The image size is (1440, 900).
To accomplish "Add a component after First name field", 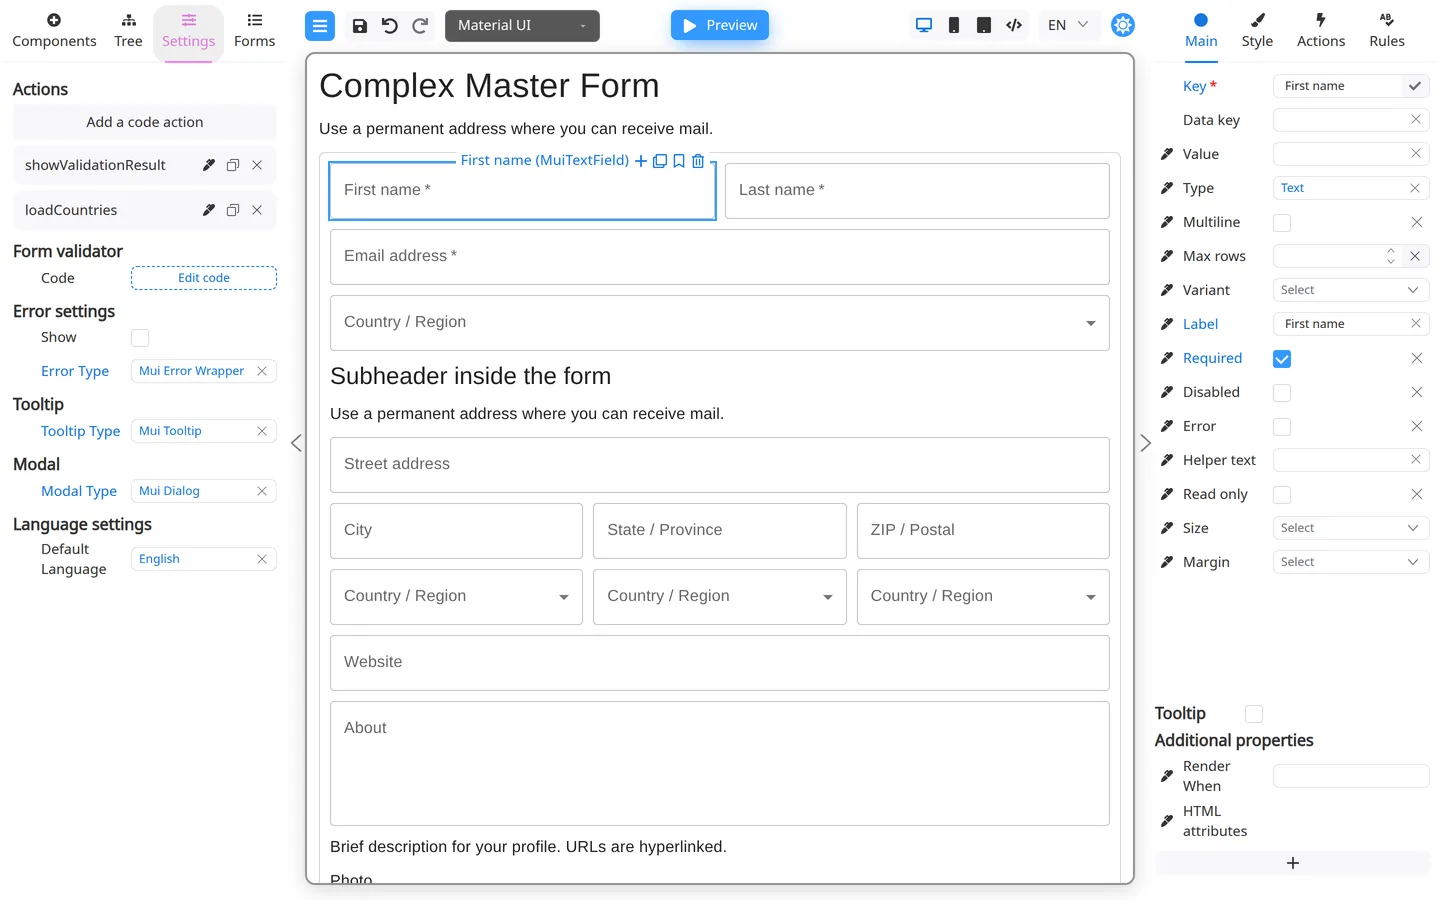I will coord(641,161).
